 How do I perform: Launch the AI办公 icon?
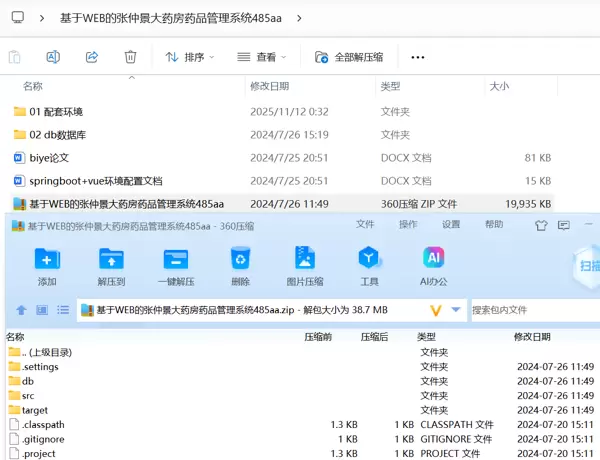(x=433, y=261)
